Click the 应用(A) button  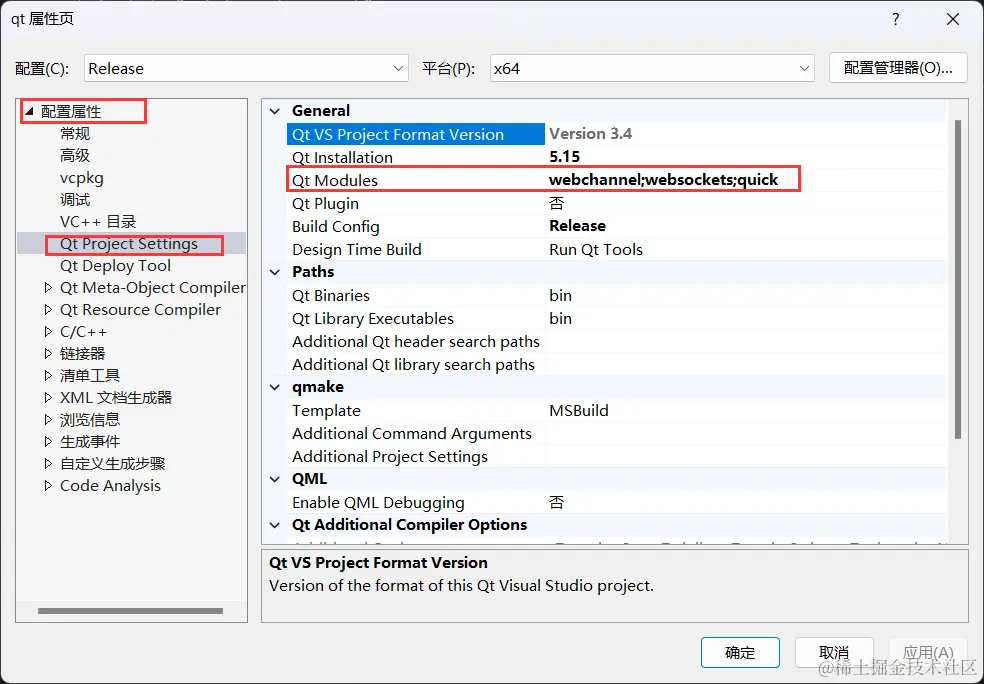(x=928, y=653)
